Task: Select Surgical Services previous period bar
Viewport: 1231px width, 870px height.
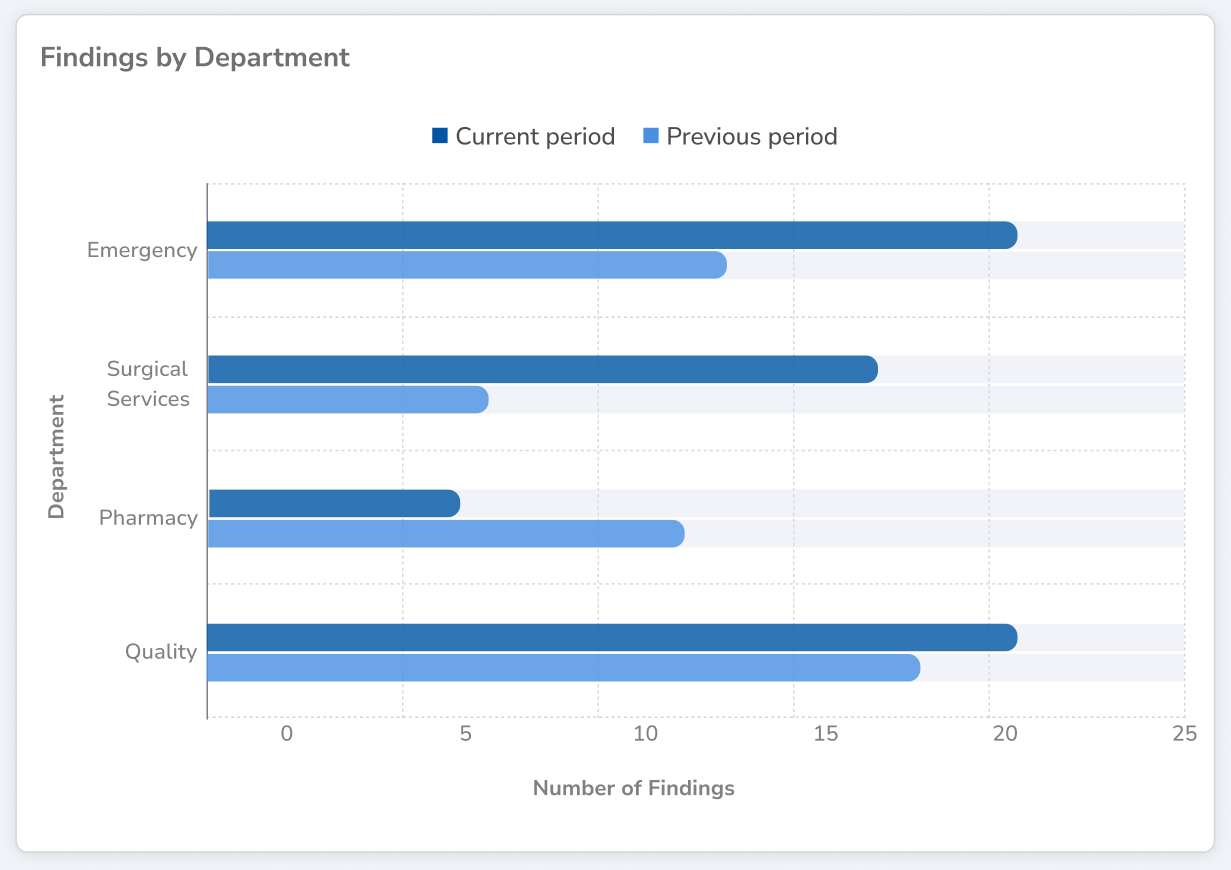Action: pos(348,399)
